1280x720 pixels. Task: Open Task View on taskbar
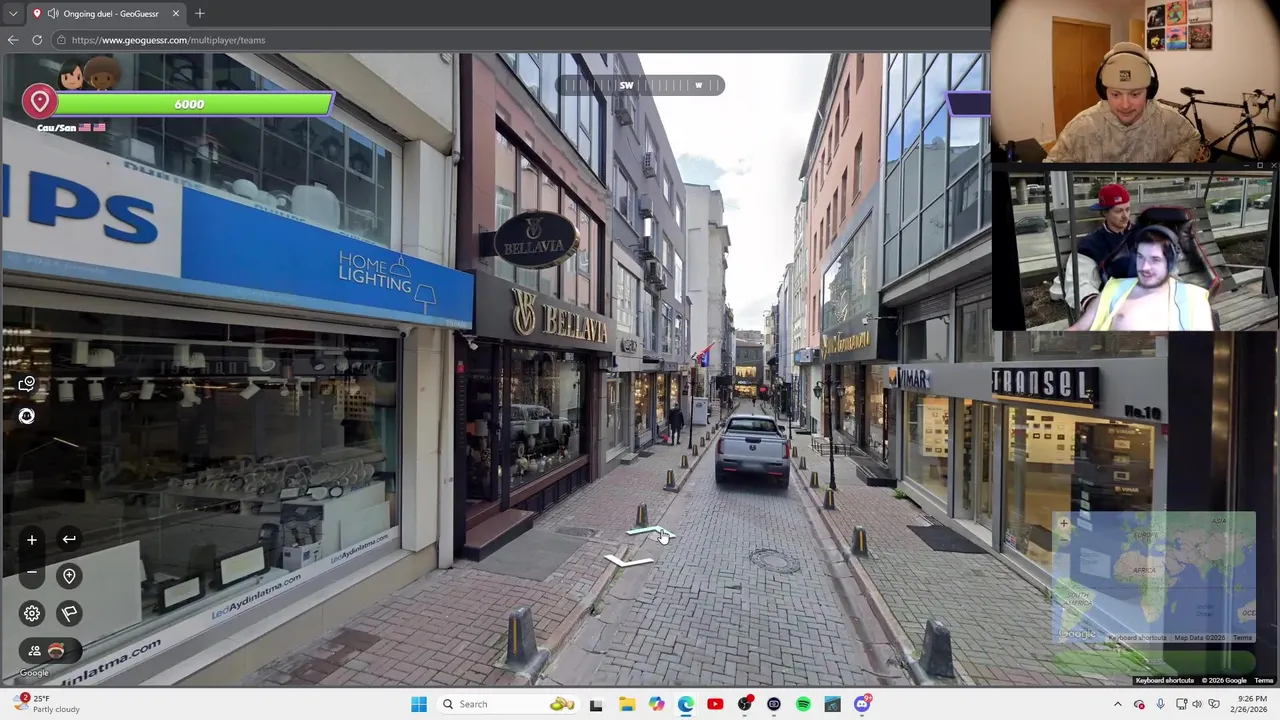click(596, 704)
